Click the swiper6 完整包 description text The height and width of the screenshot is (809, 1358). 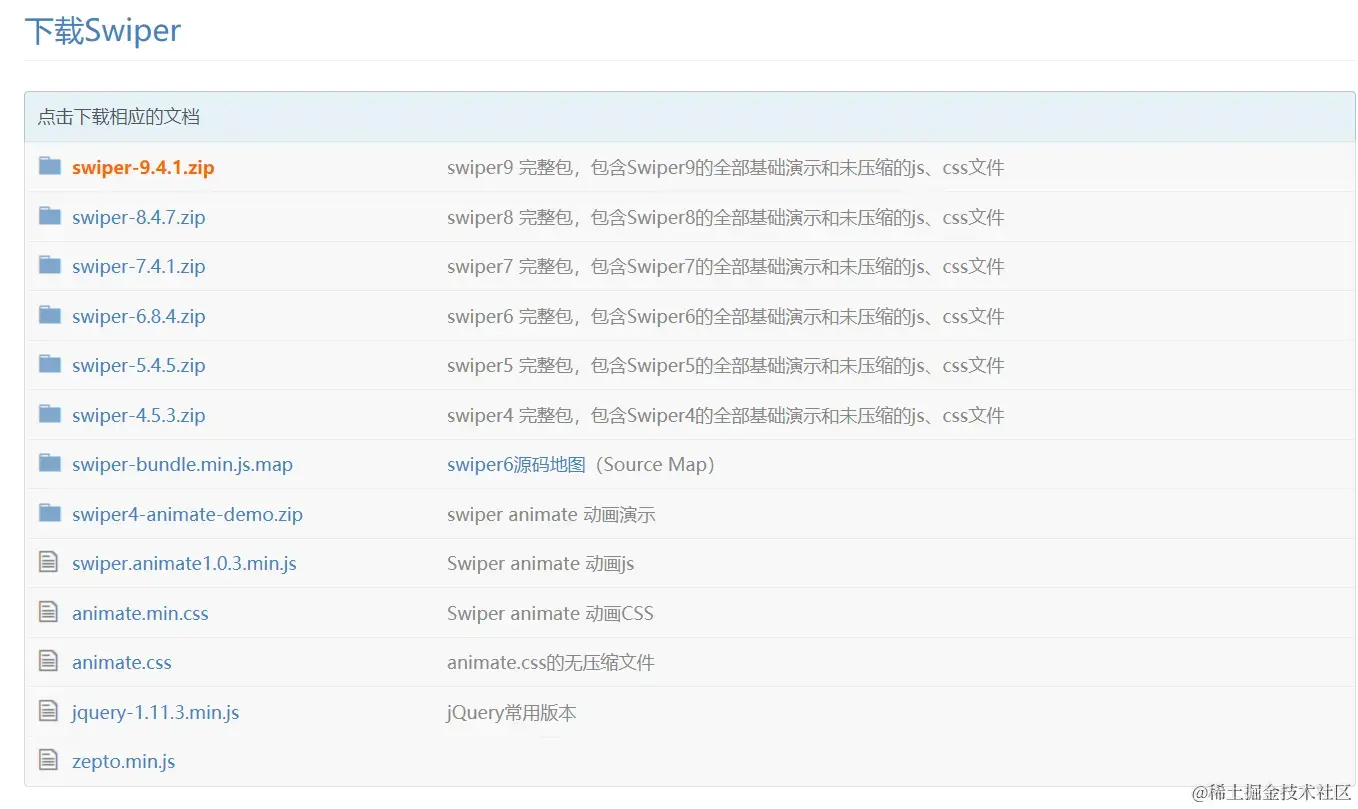(725, 316)
